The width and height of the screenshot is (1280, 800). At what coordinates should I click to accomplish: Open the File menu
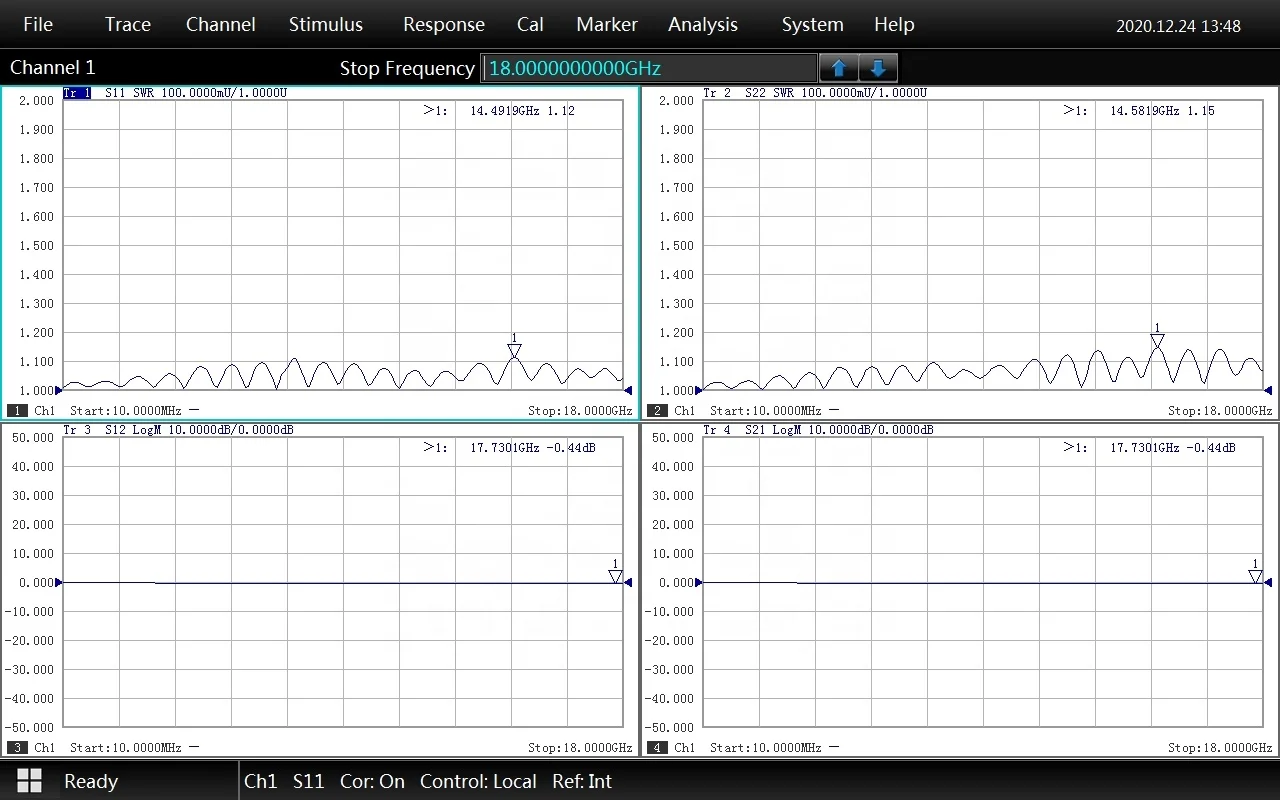(x=38, y=24)
